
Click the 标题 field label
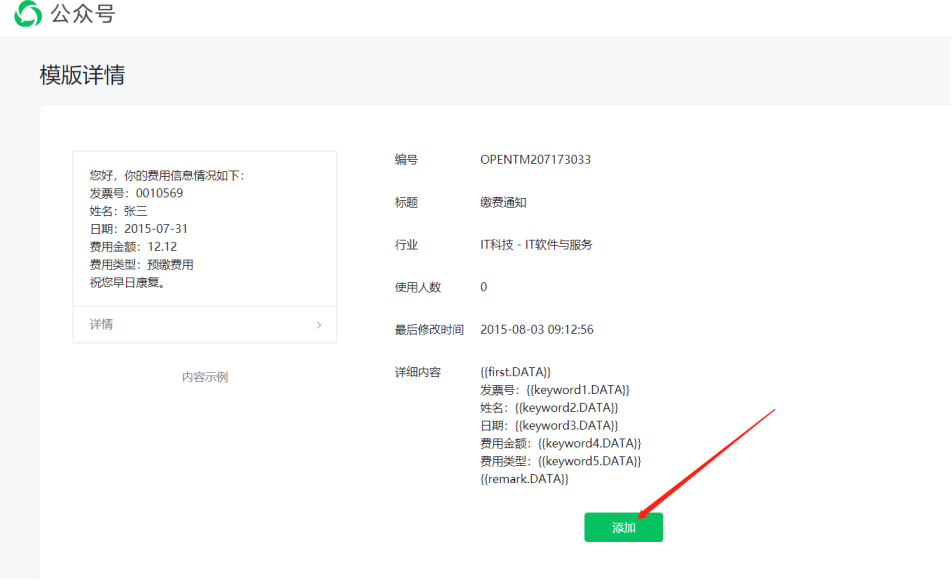[x=406, y=202]
